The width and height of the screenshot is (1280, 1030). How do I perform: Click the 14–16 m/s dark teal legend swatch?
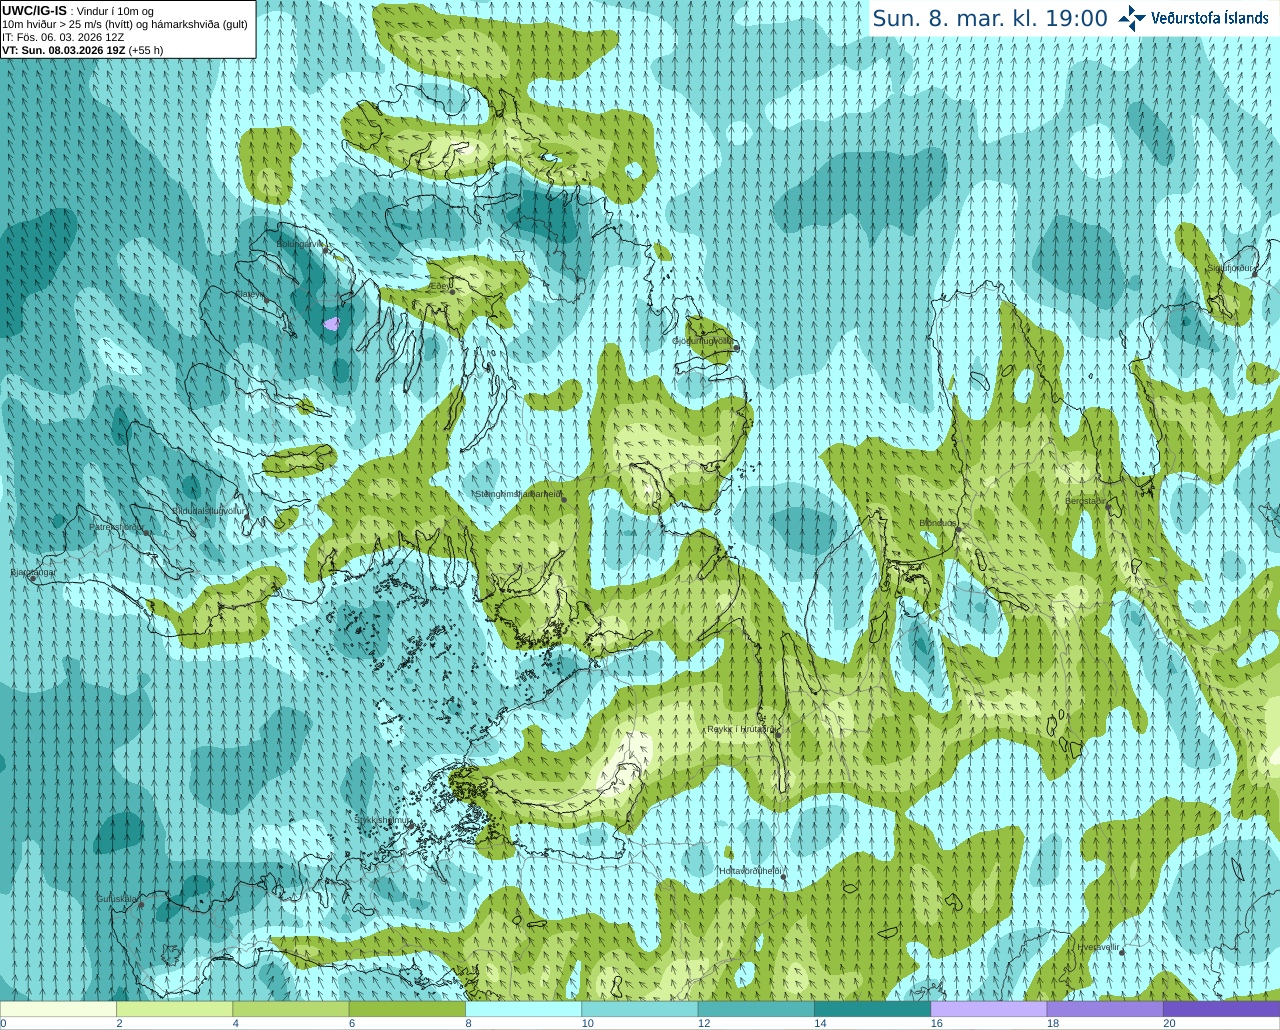[x=872, y=1009]
